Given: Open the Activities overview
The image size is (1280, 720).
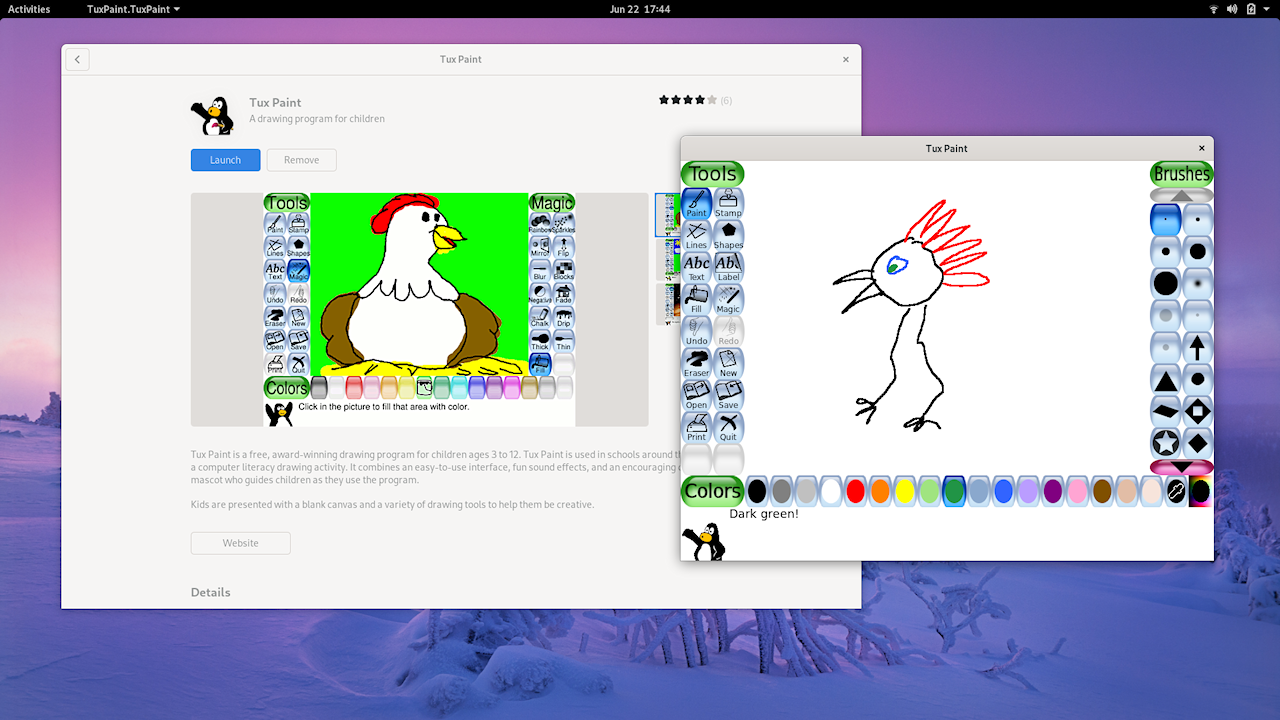Looking at the screenshot, I should pyautogui.click(x=29, y=9).
